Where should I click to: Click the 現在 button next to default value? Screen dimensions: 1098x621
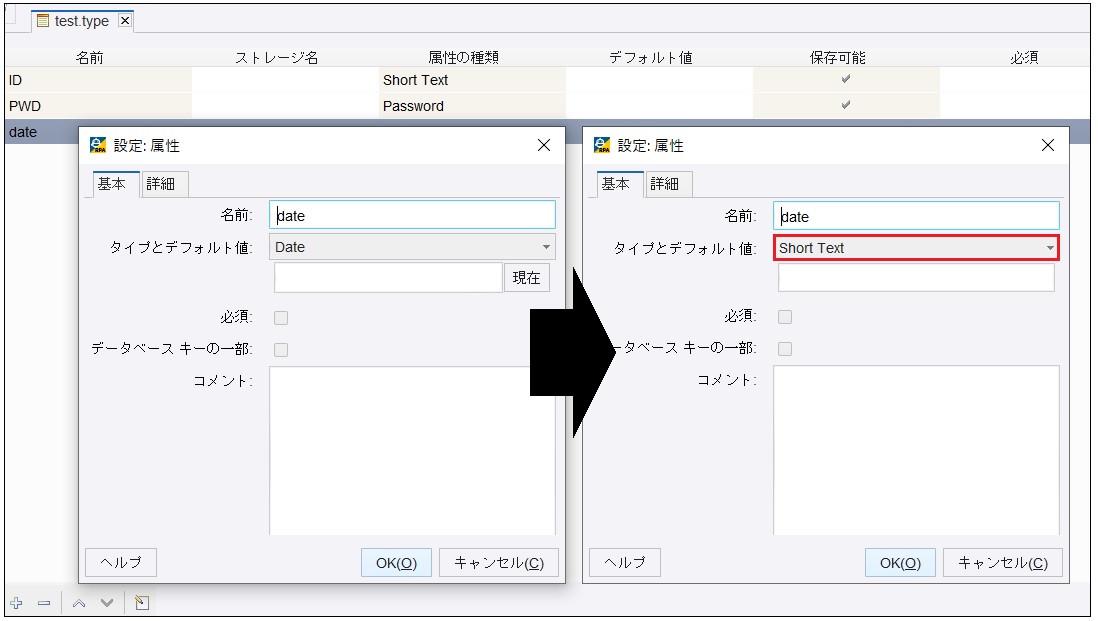527,277
